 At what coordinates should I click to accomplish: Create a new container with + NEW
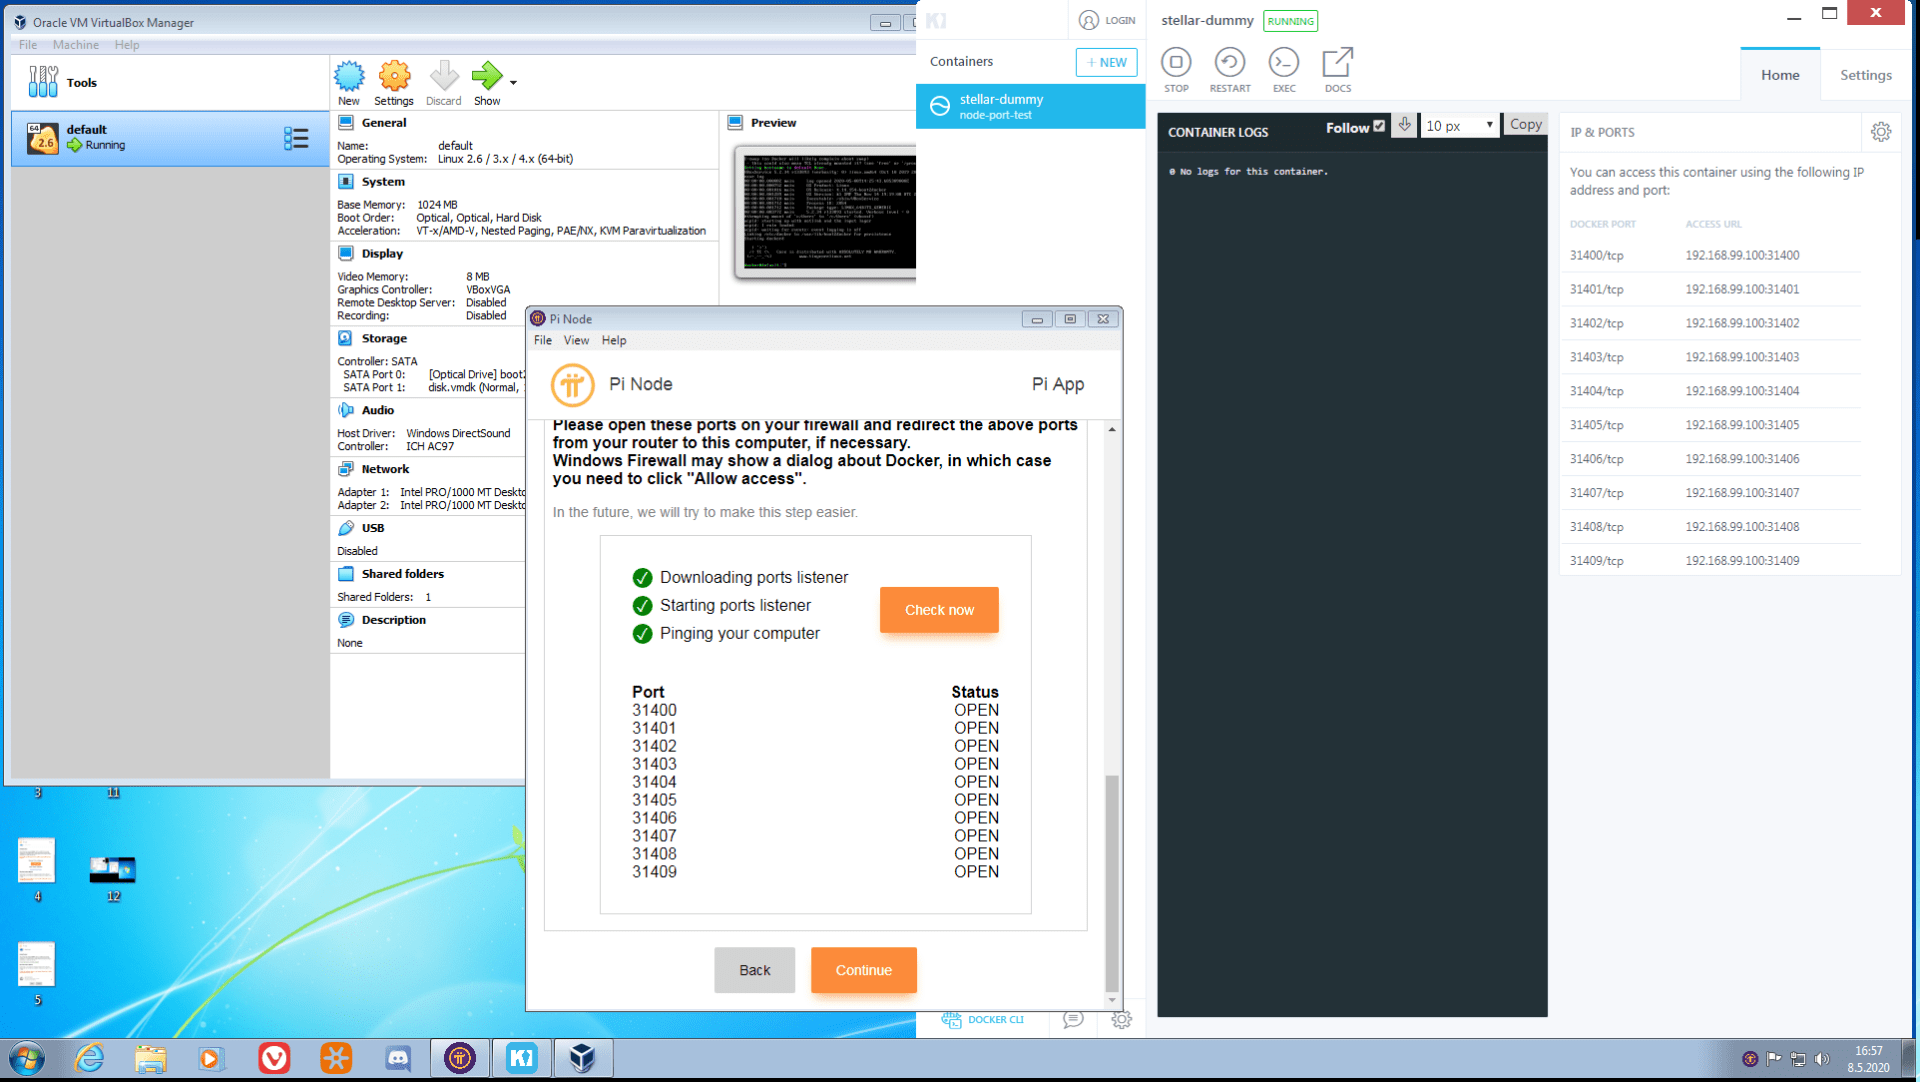click(1107, 62)
